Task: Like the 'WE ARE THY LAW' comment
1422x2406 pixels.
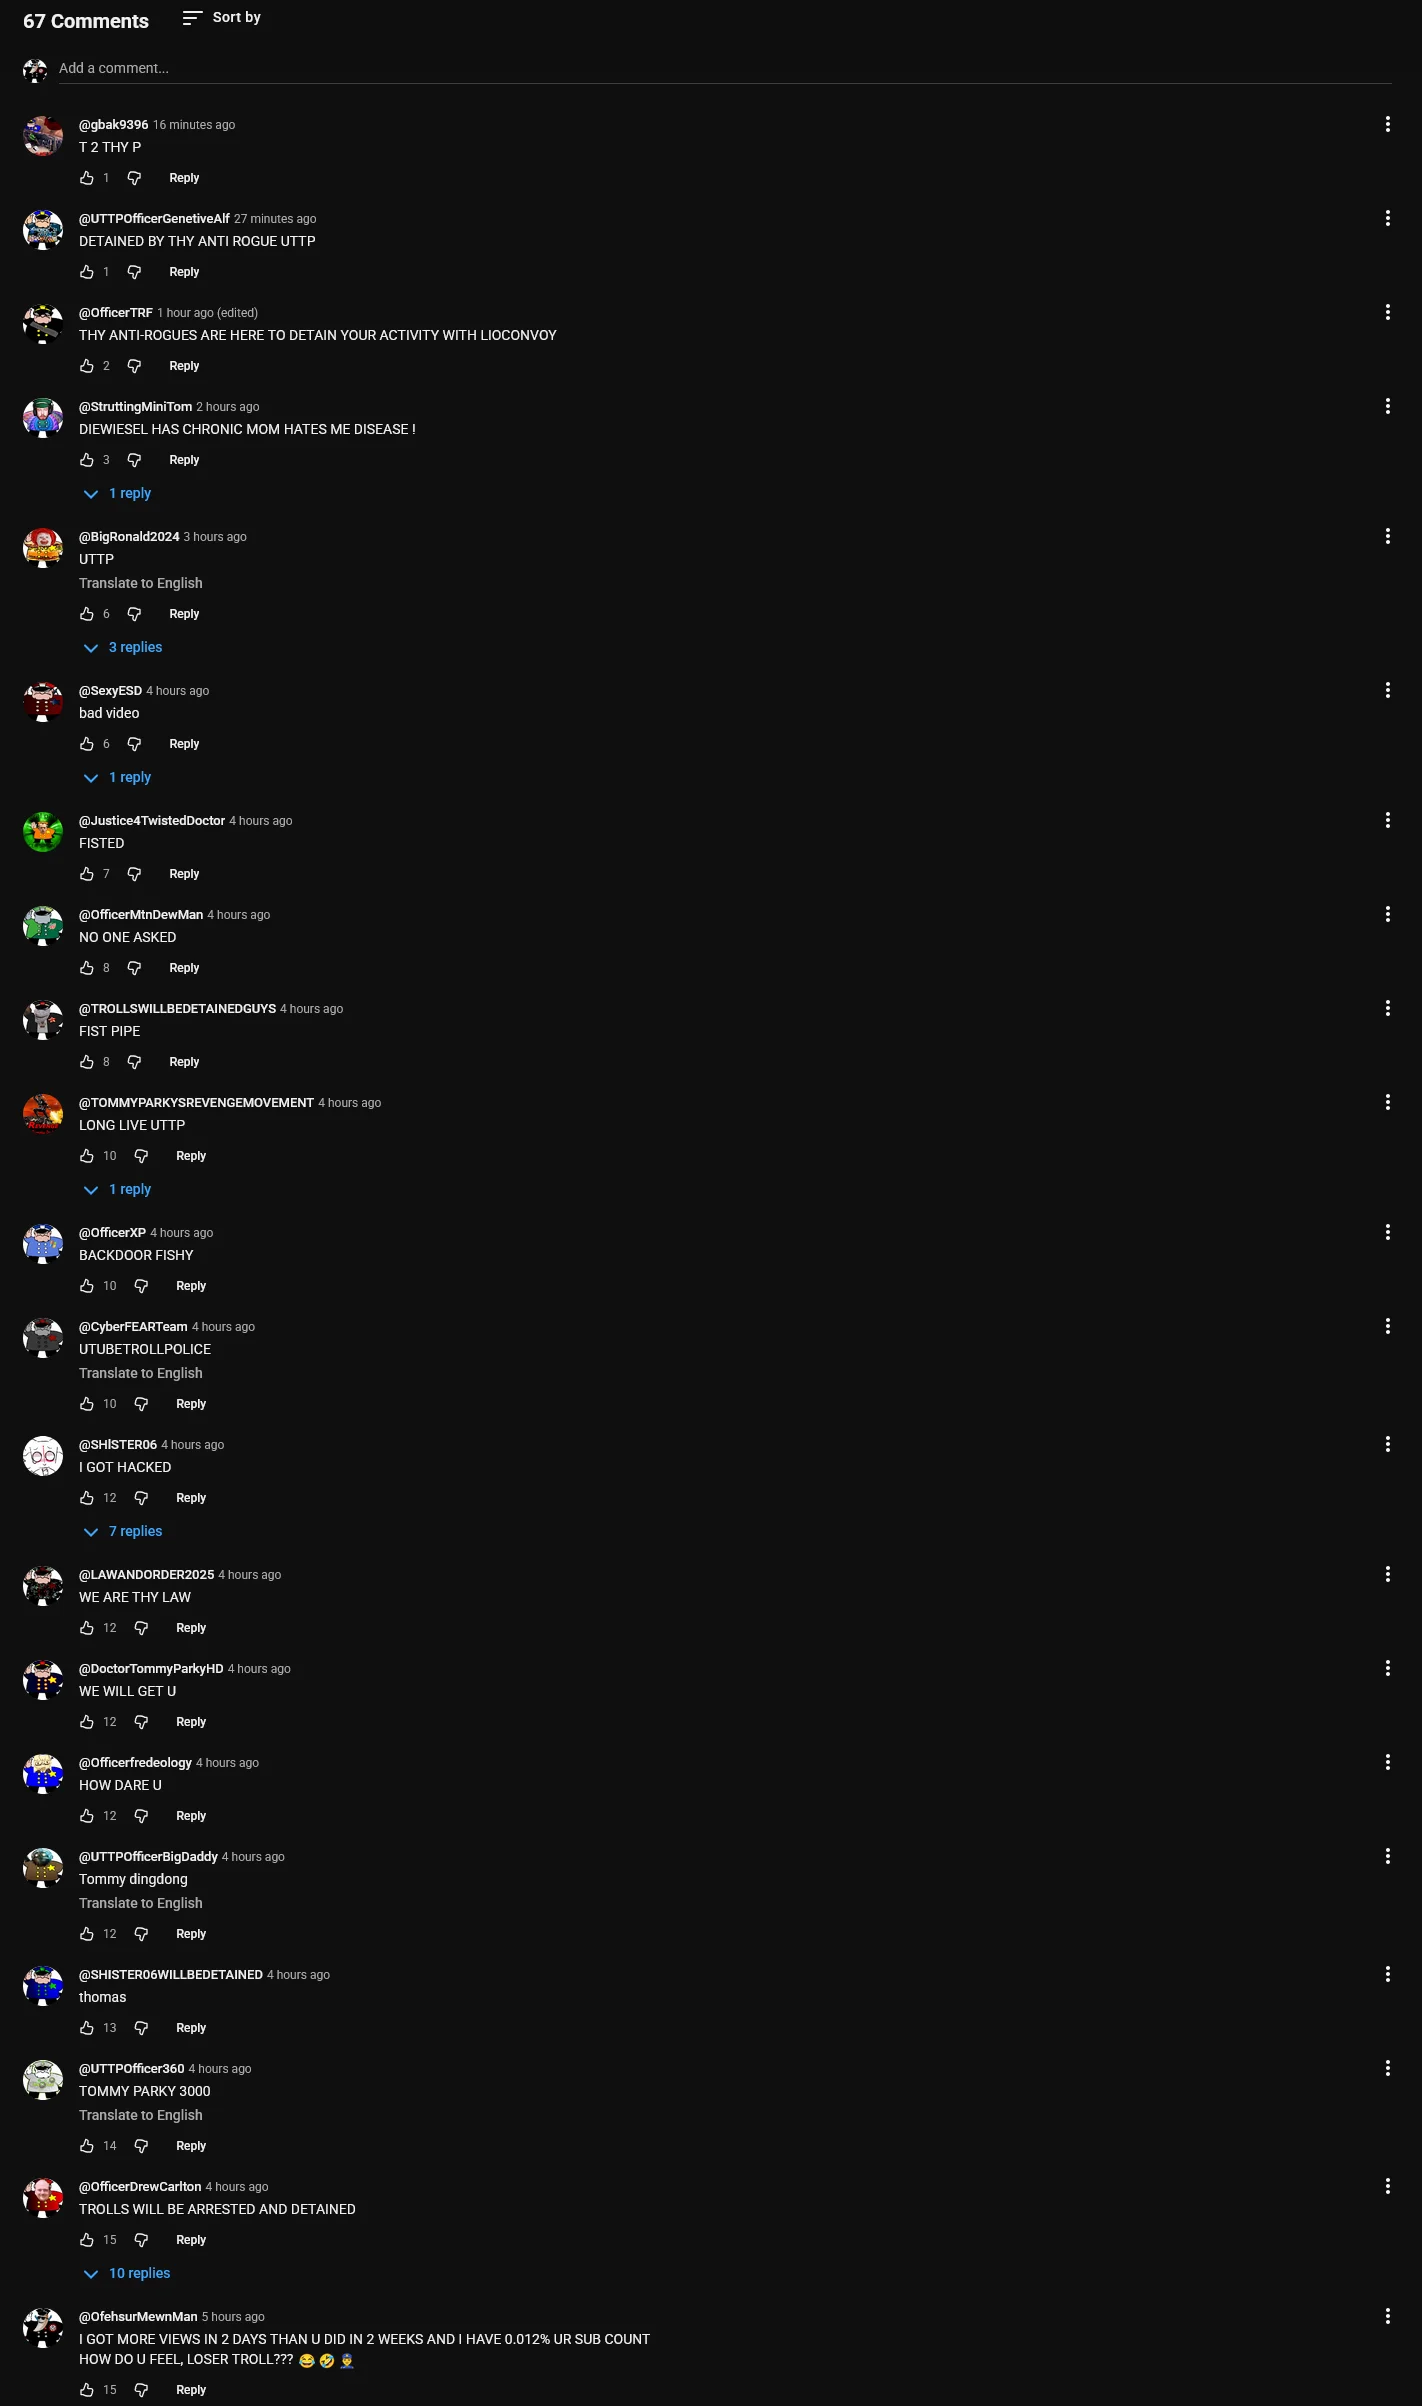Action: [87, 1628]
